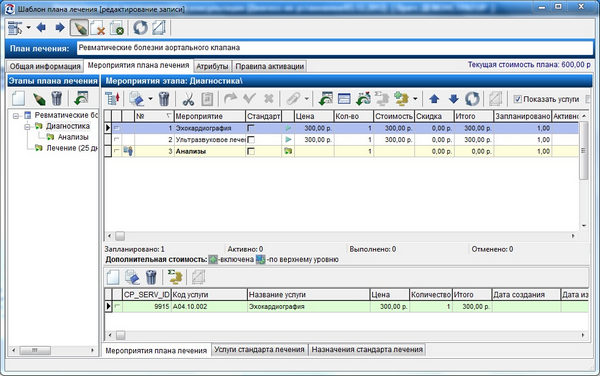Click the sigma coins icon in services toolbar
This screenshot has height=376, width=600.
(175, 277)
